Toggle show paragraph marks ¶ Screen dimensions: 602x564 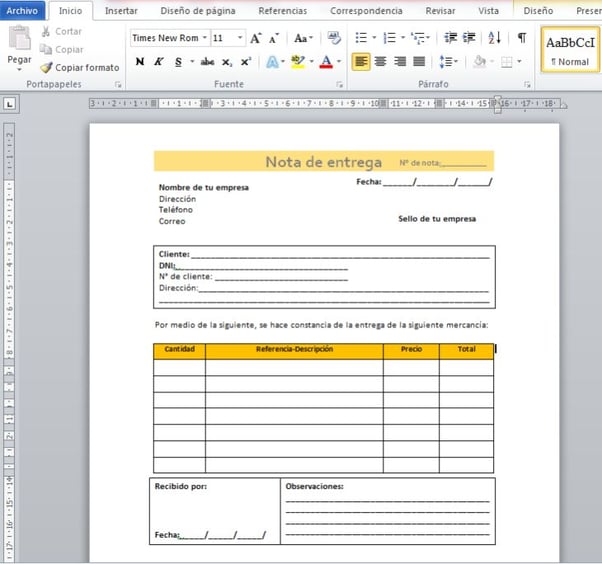(x=522, y=38)
